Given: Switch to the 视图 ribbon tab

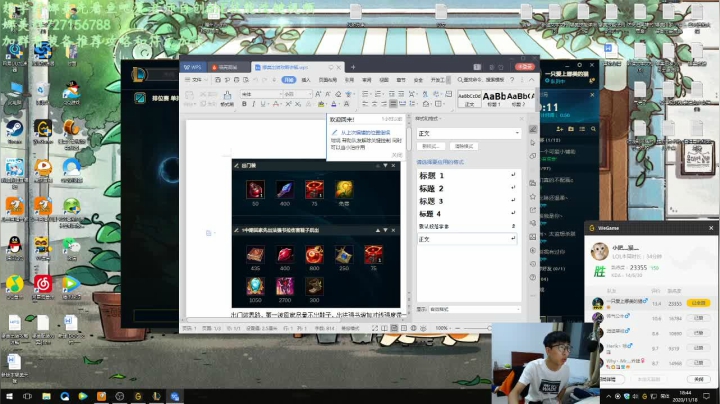Looking at the screenshot, I should click(384, 80).
